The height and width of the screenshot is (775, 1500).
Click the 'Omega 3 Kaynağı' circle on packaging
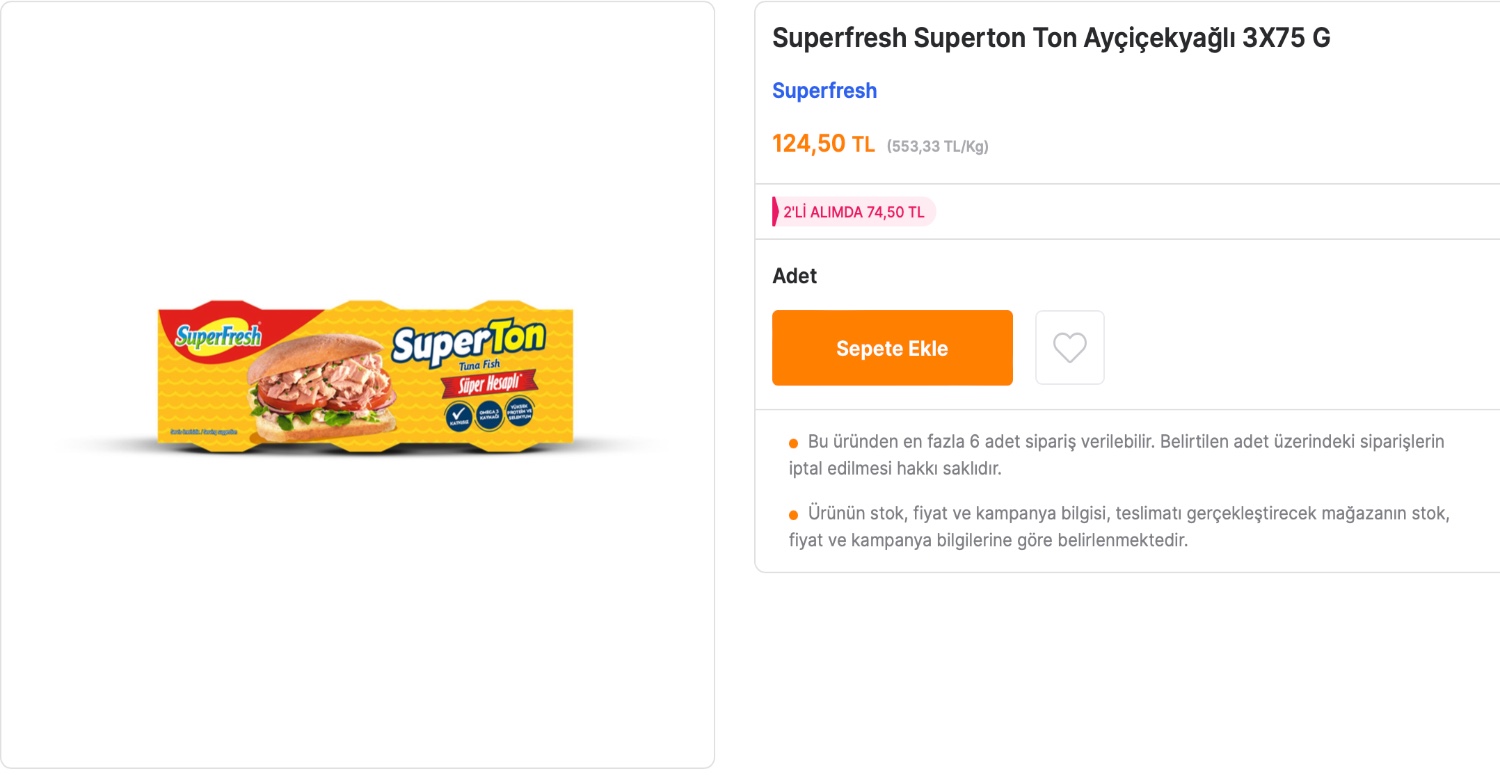click(x=489, y=413)
